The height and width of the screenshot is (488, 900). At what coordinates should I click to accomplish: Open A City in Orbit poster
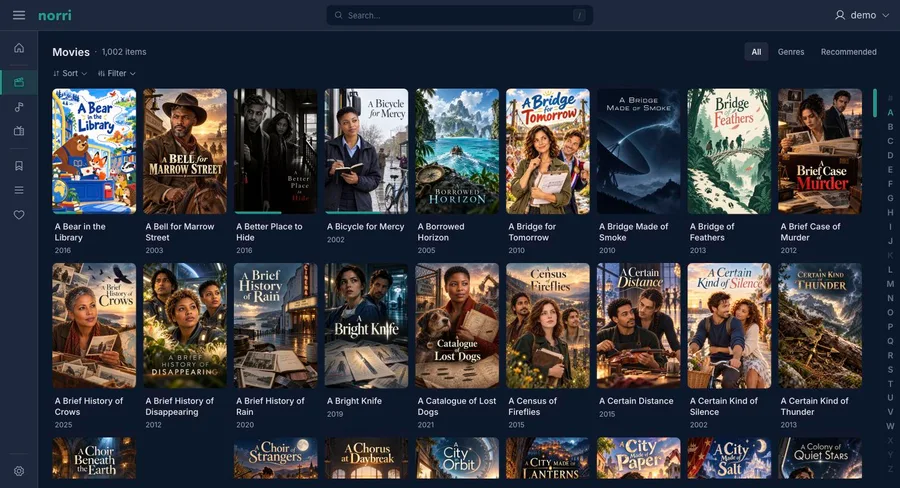[x=457, y=458]
